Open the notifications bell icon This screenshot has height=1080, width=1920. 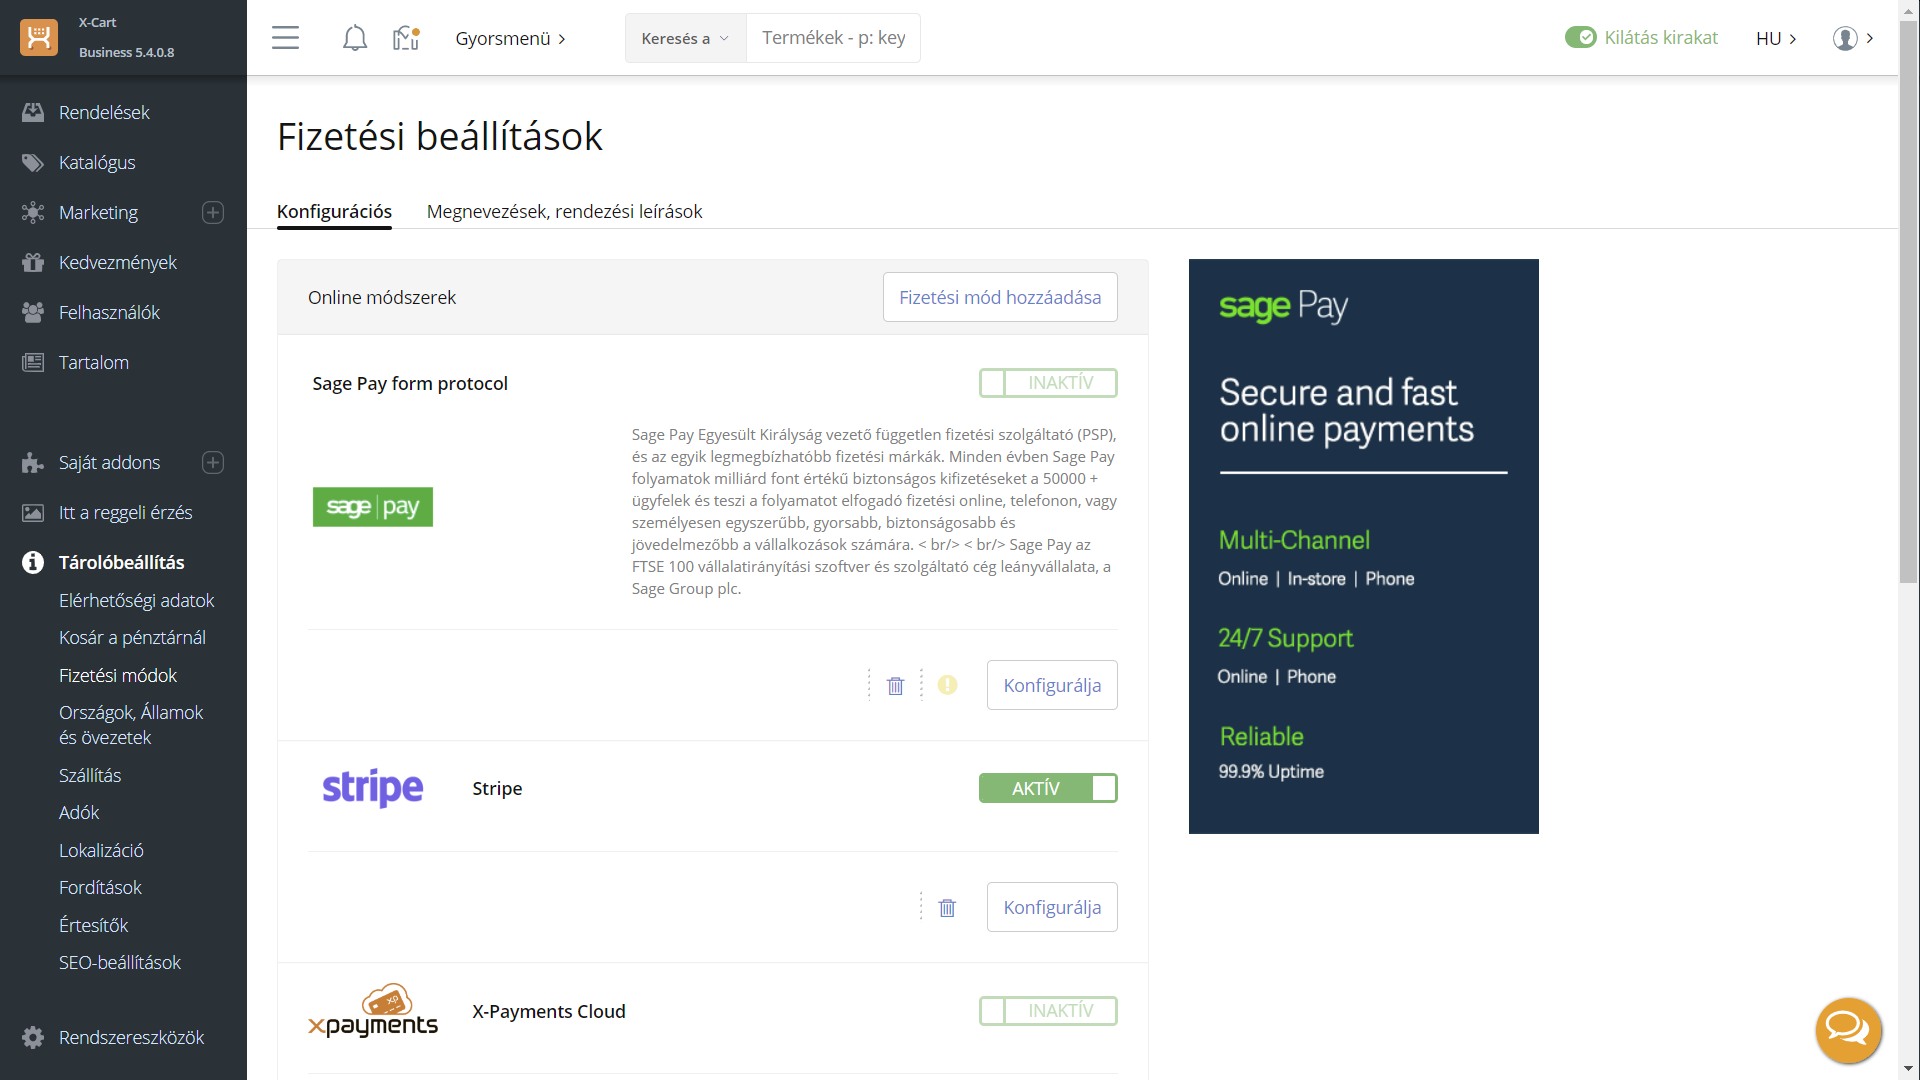354,38
